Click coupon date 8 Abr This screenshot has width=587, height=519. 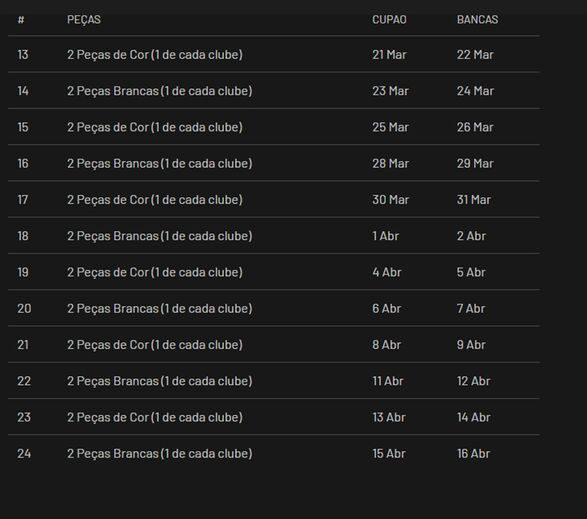(x=386, y=345)
